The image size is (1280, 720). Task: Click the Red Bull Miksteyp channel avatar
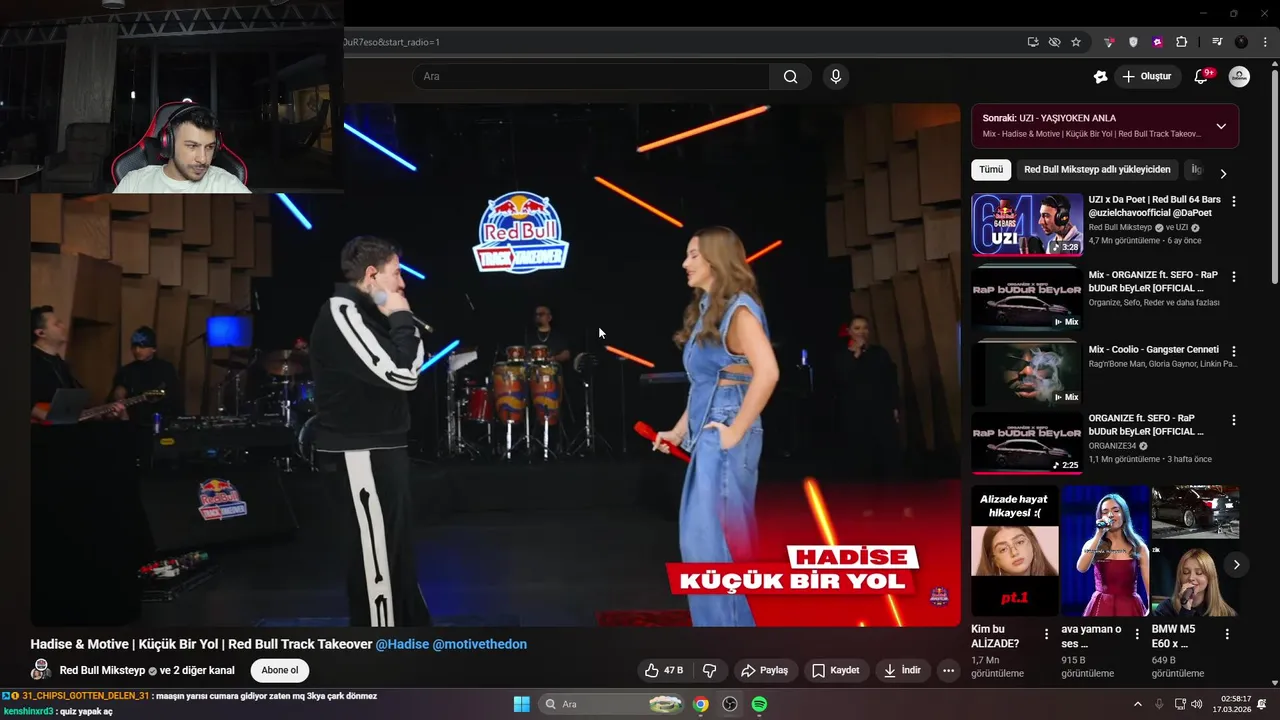(41, 670)
